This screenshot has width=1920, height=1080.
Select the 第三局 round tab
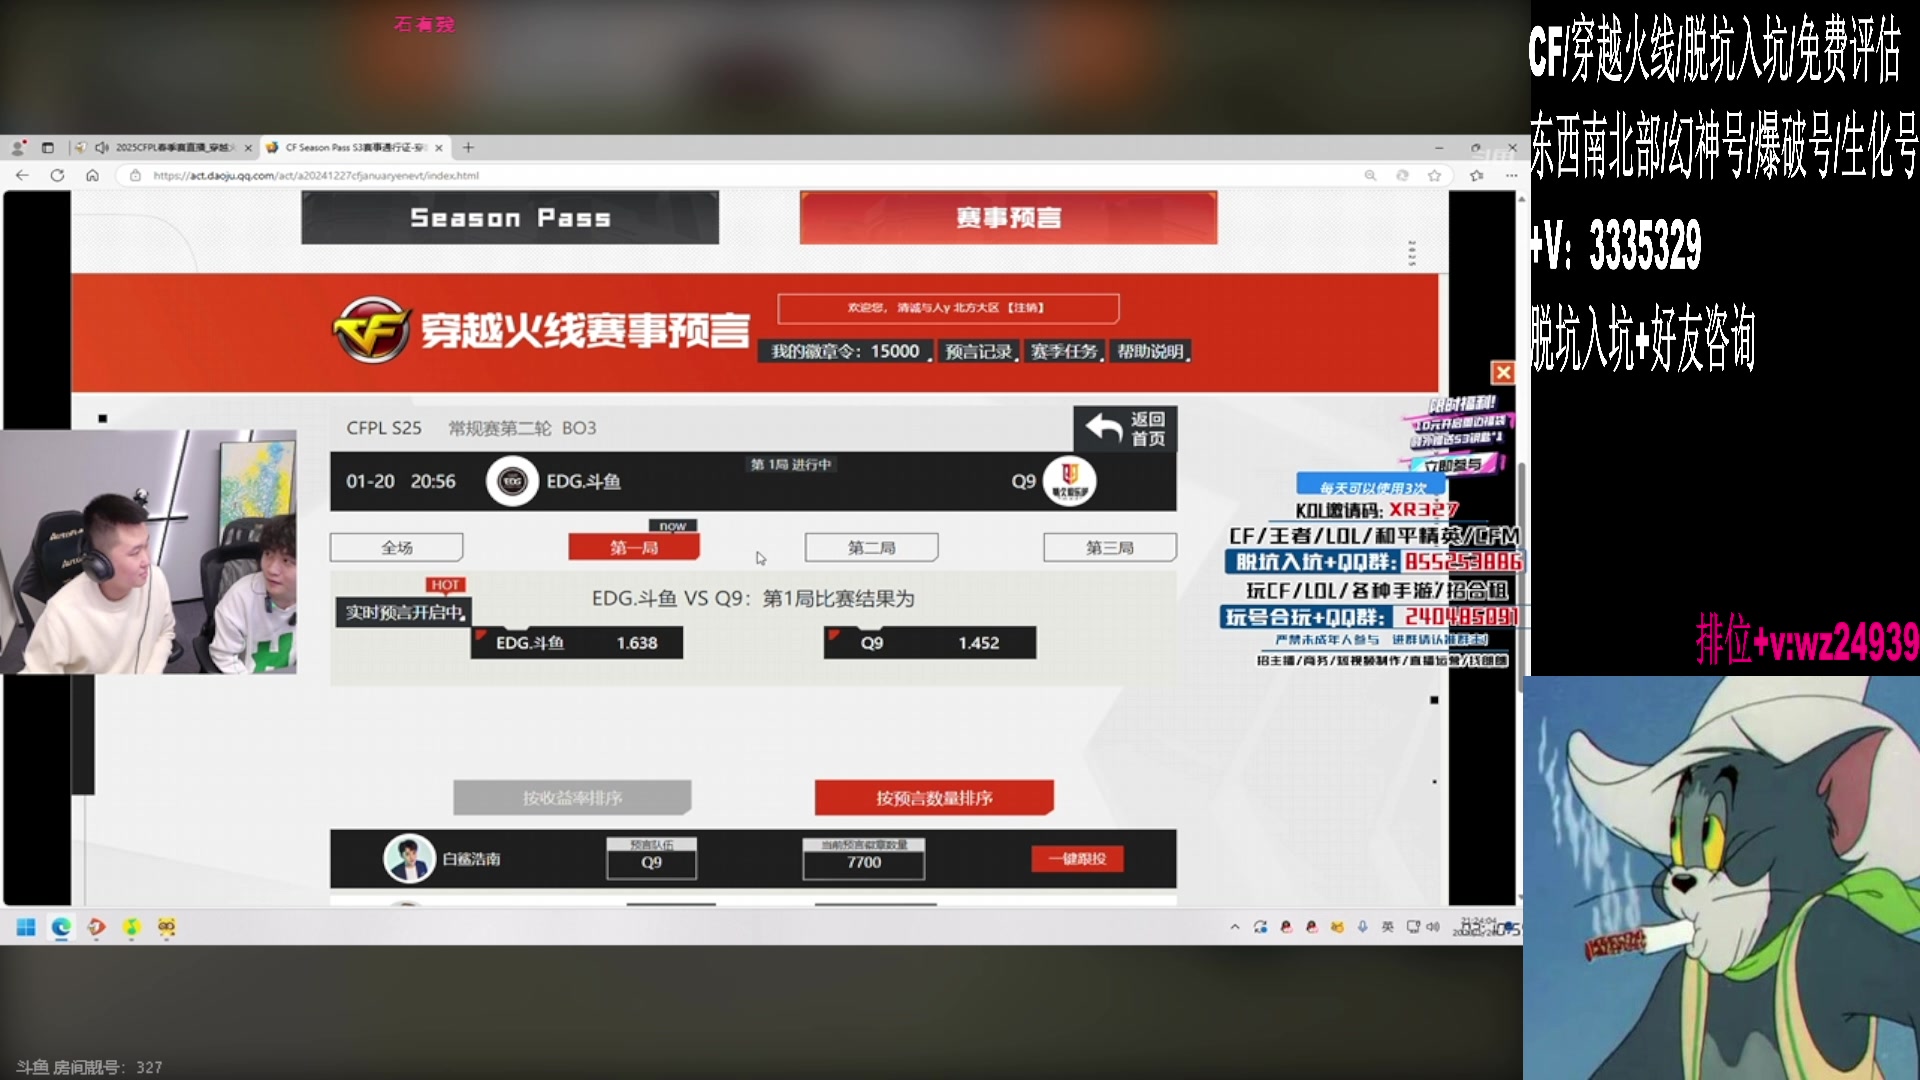(x=1110, y=548)
